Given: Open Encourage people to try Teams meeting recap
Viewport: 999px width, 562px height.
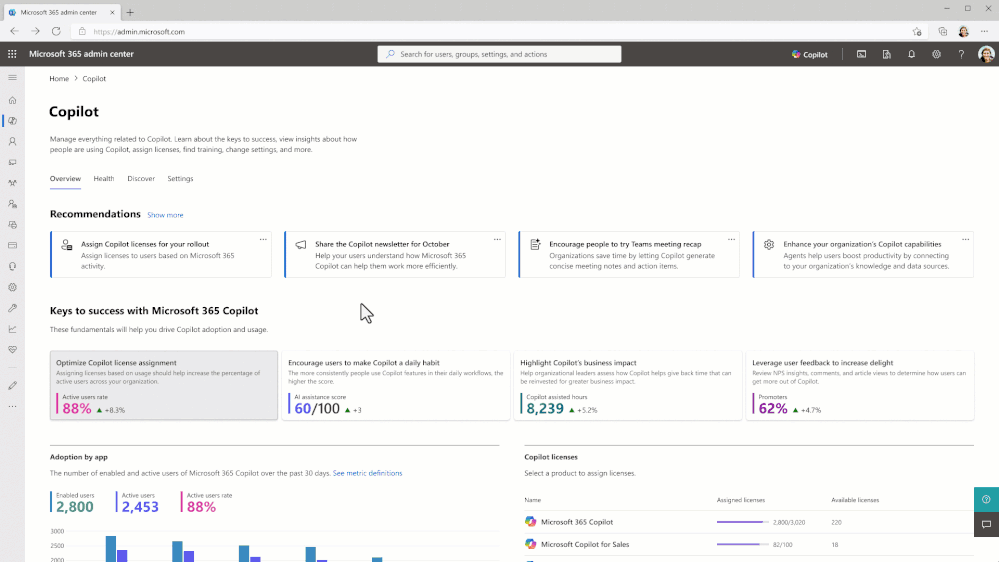Looking at the screenshot, I should click(629, 254).
